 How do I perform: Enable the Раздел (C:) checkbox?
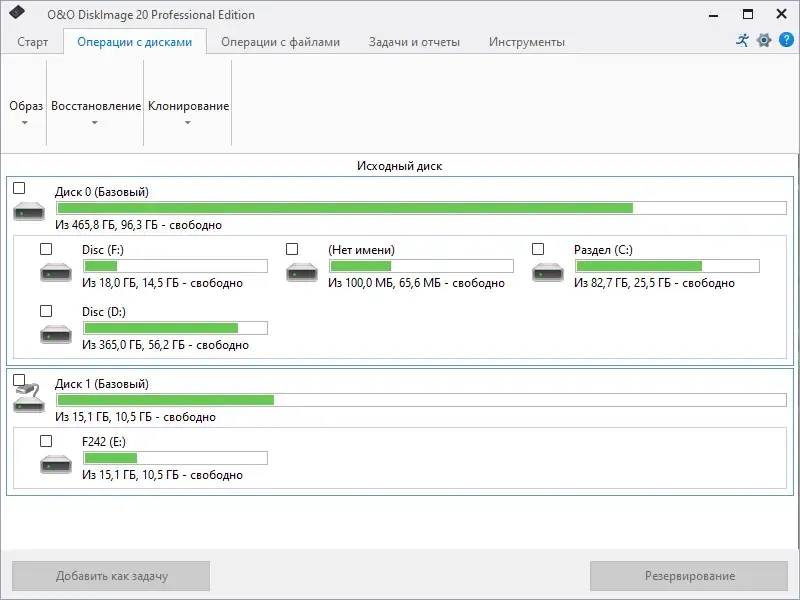click(538, 249)
